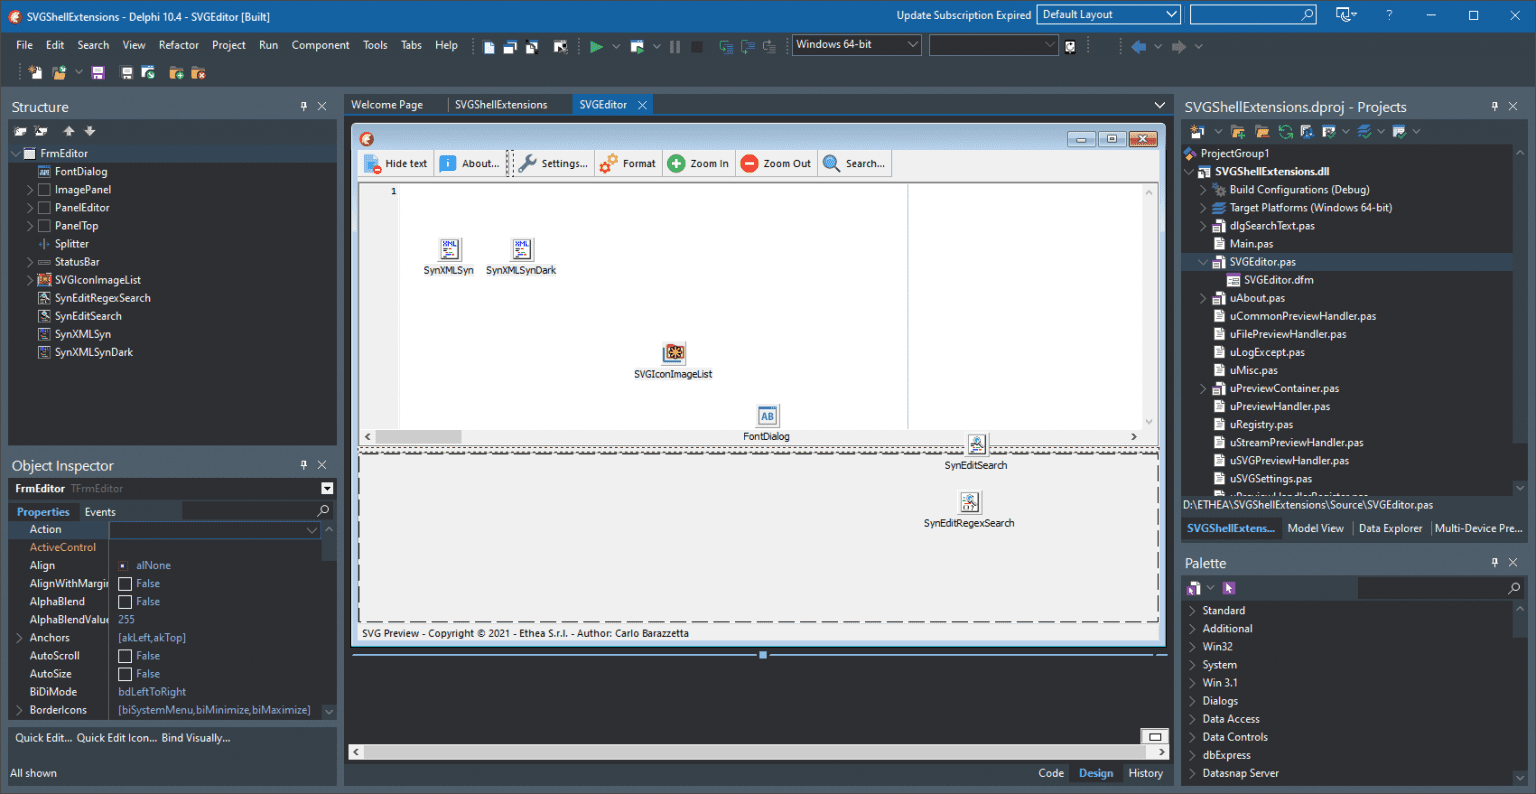Select the SynEditRegexSearch component on the form
The width and height of the screenshot is (1536, 794).
tap(969, 502)
